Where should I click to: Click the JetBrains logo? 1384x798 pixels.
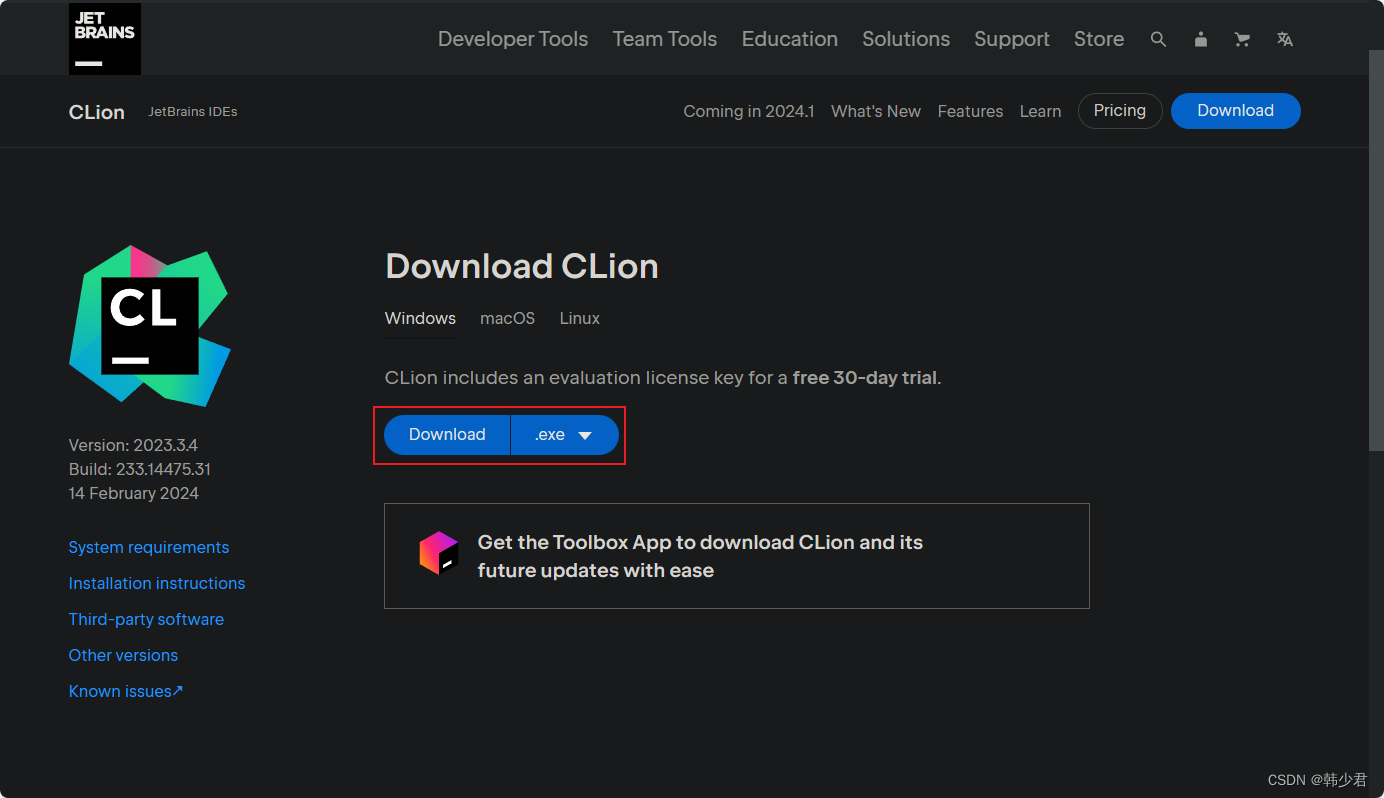pyautogui.click(x=105, y=39)
